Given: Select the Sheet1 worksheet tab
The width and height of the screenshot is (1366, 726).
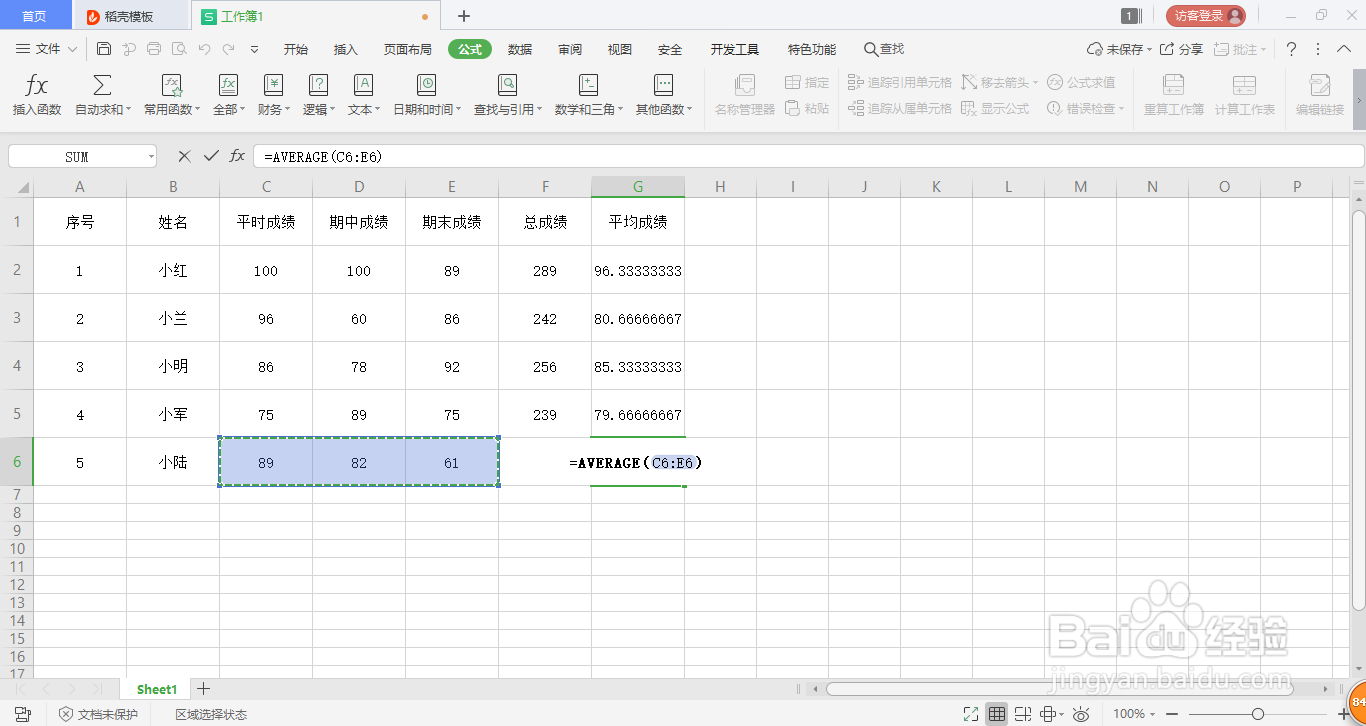Looking at the screenshot, I should pos(155,689).
